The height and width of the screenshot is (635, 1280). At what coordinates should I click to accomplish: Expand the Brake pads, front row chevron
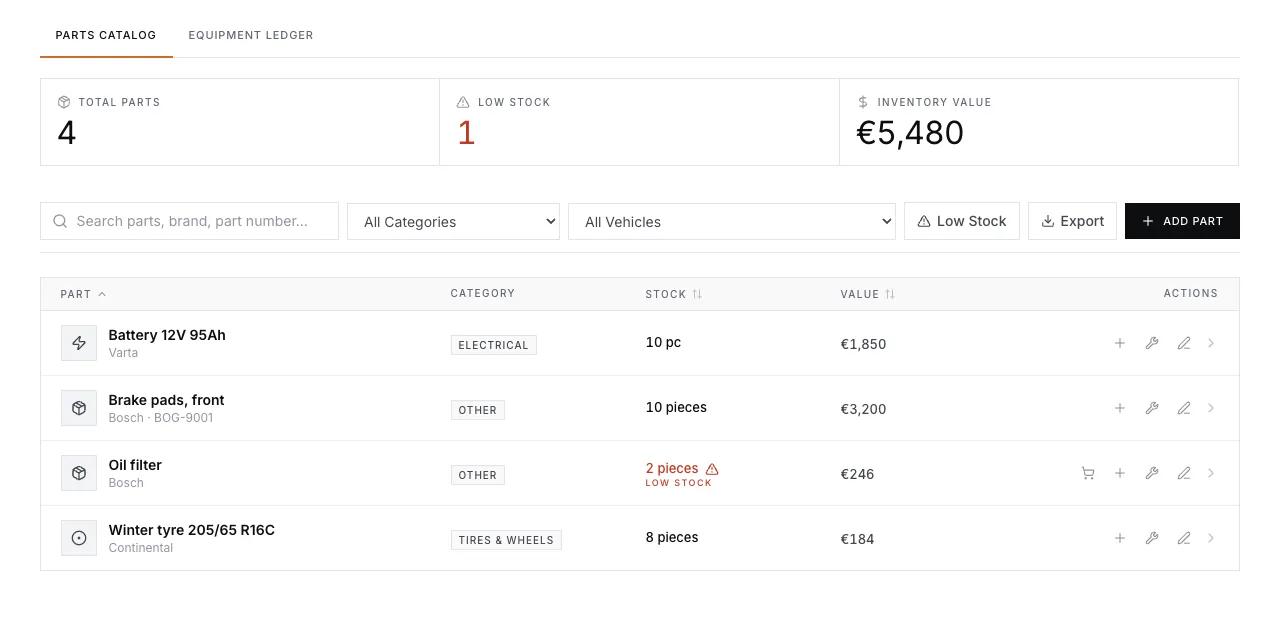(1211, 408)
